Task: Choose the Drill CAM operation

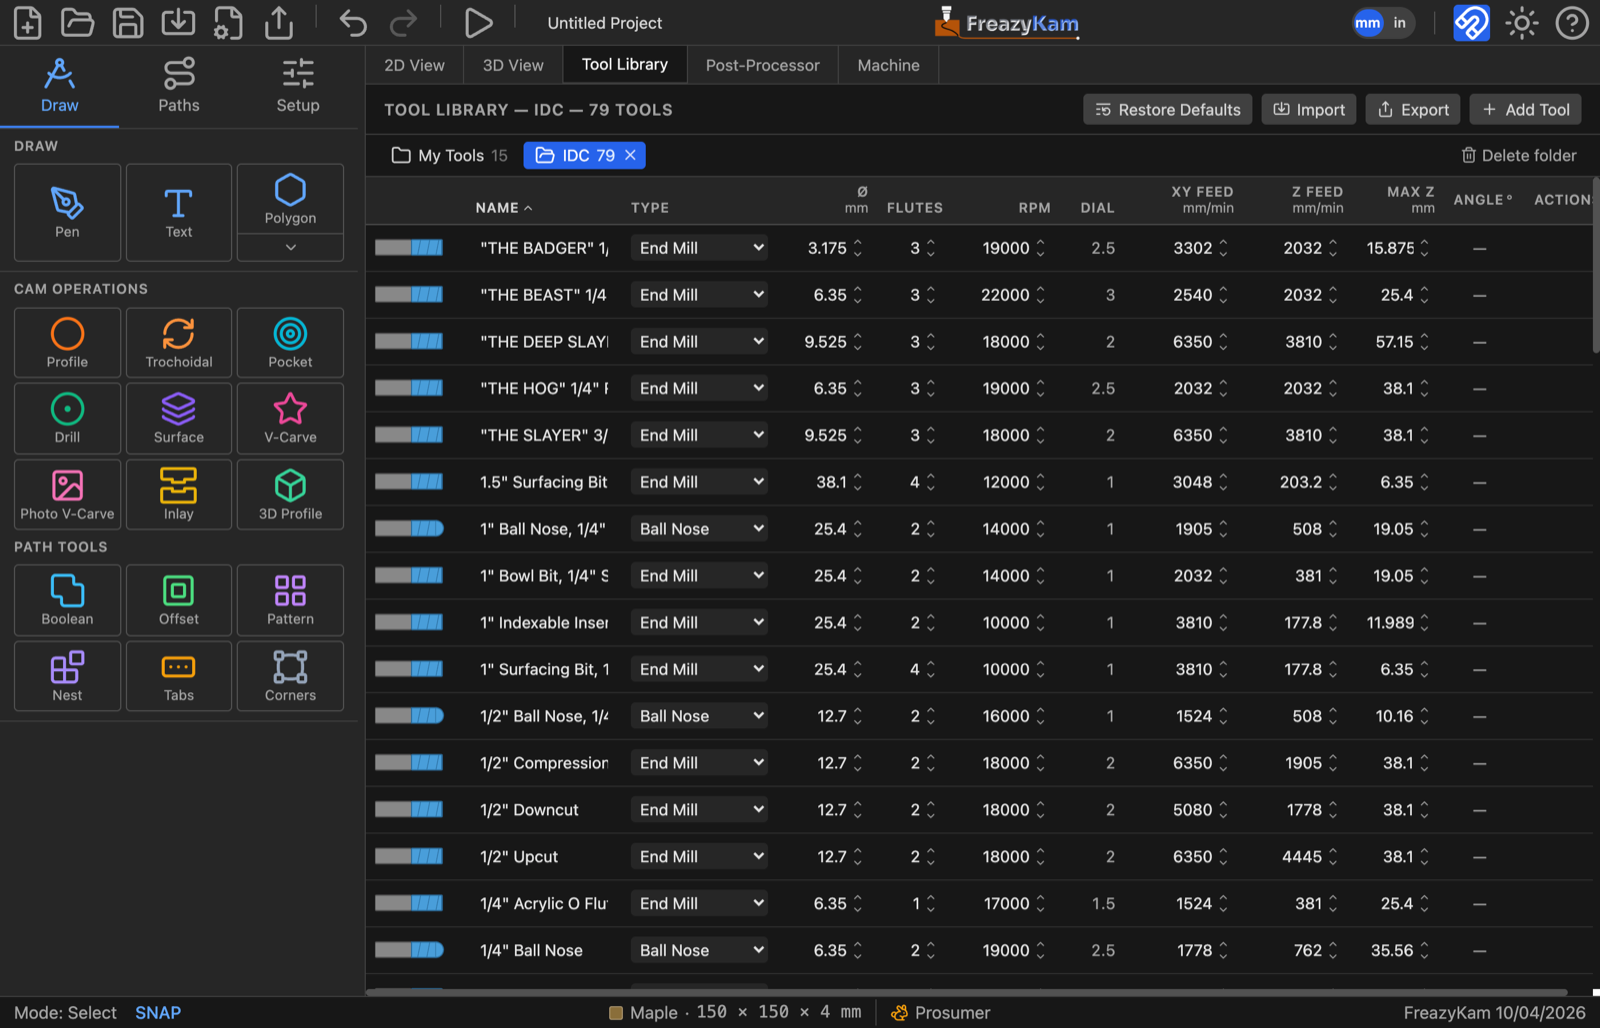Action: [x=67, y=418]
